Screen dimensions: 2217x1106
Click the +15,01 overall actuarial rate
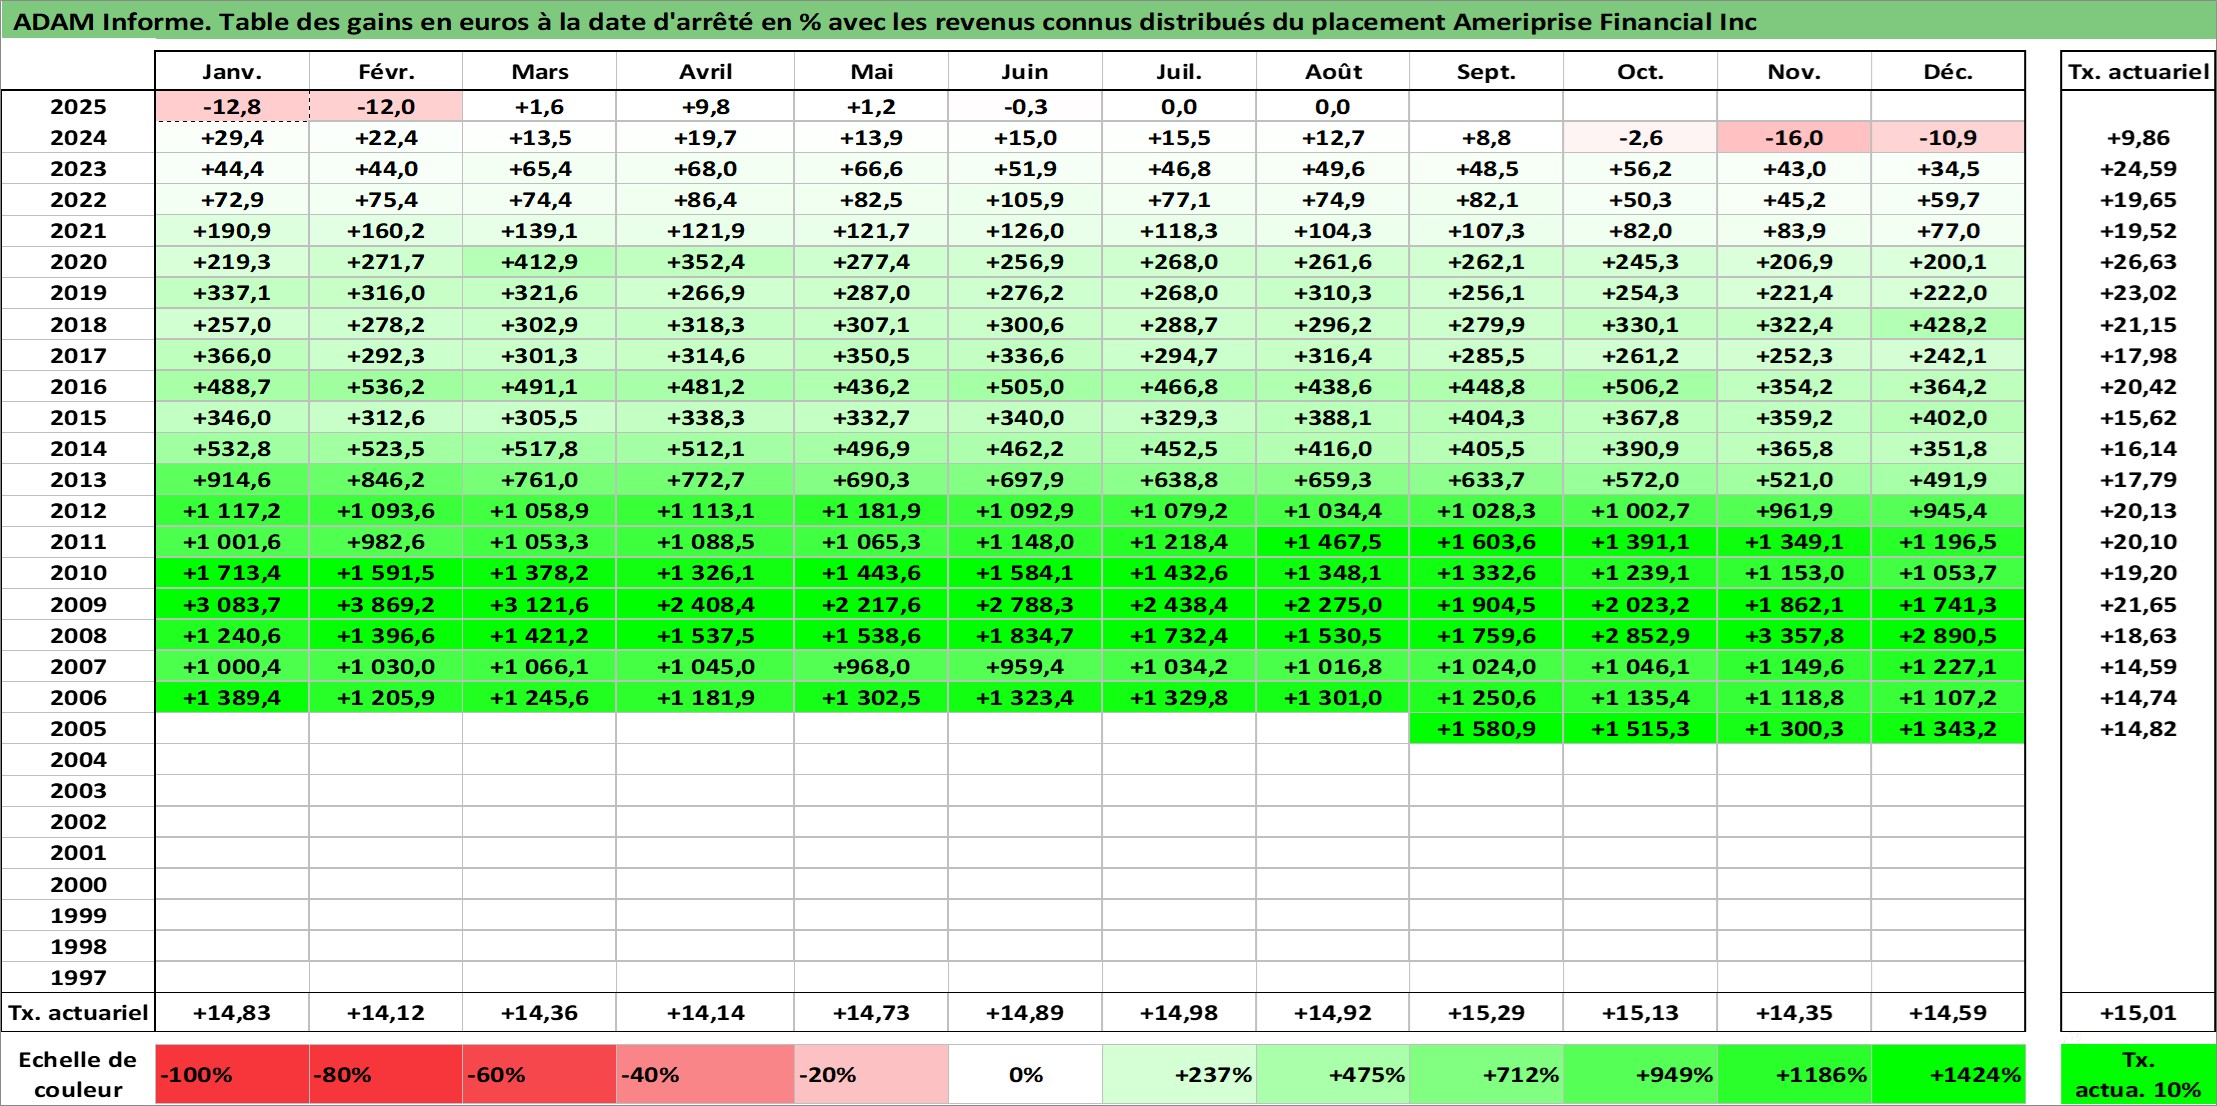[2138, 1013]
